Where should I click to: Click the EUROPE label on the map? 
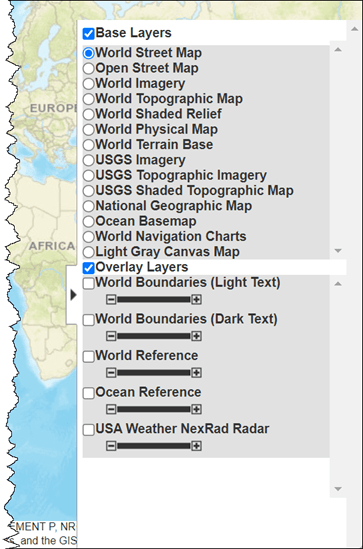point(53,108)
